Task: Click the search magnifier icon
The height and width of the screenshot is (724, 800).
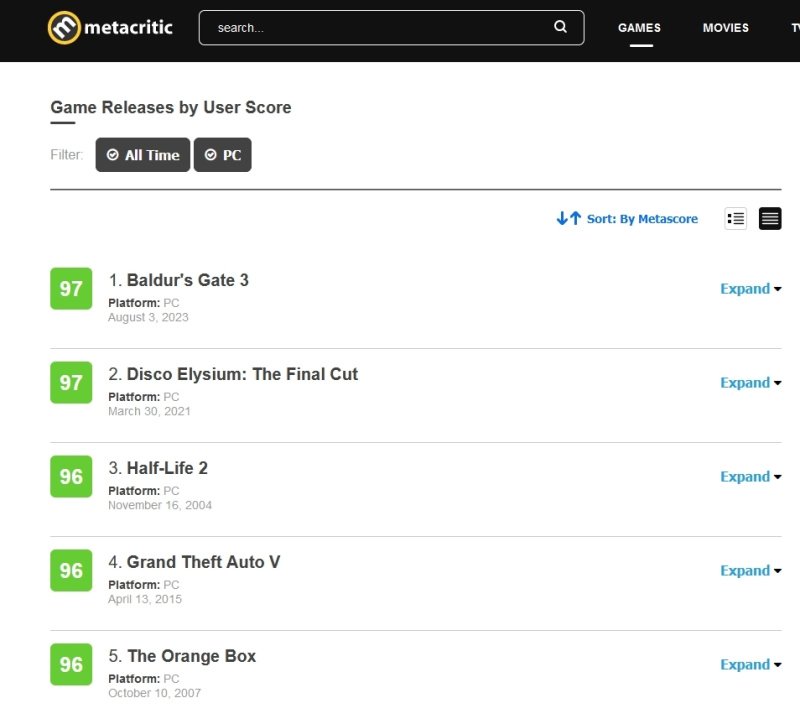Action: (x=561, y=27)
